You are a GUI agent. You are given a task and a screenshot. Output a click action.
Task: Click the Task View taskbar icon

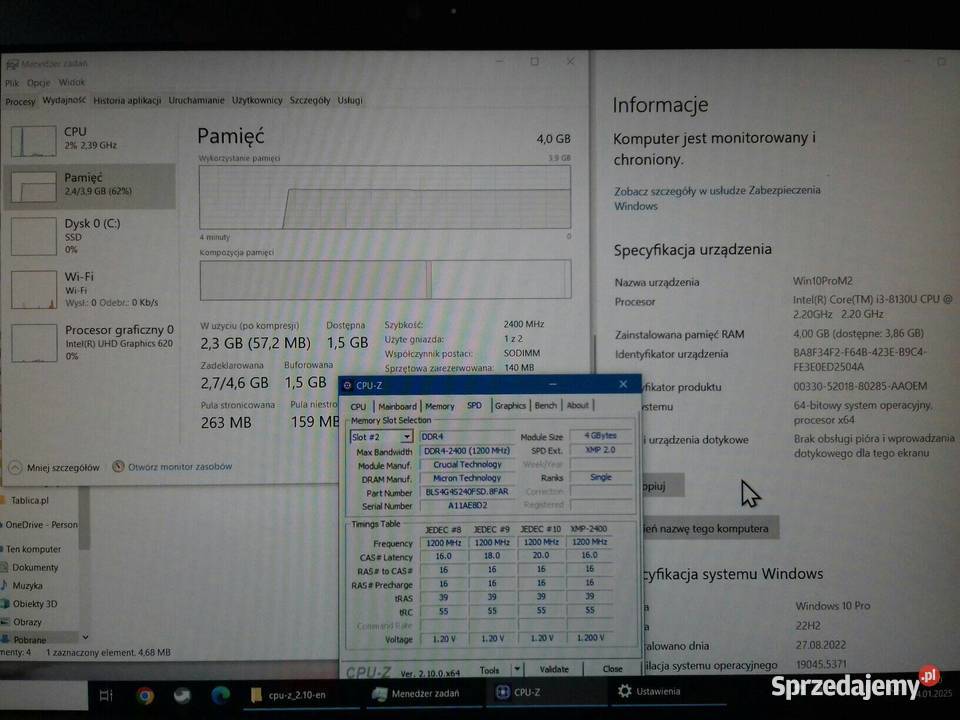[106, 694]
